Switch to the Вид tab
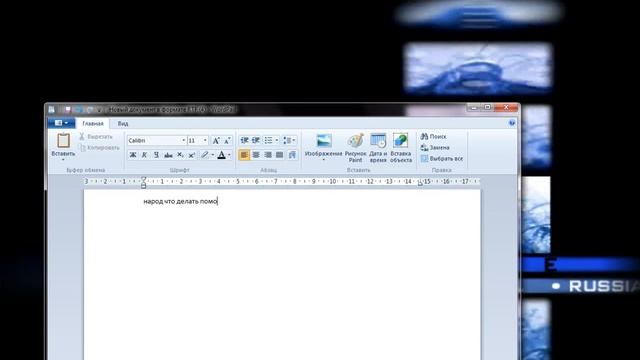Screen dimensions: 640x360 [123, 123]
